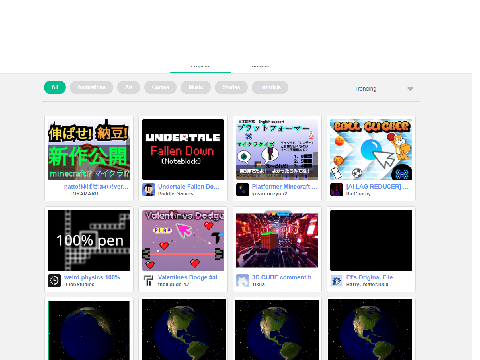Click author name under natto project

click(x=85, y=194)
